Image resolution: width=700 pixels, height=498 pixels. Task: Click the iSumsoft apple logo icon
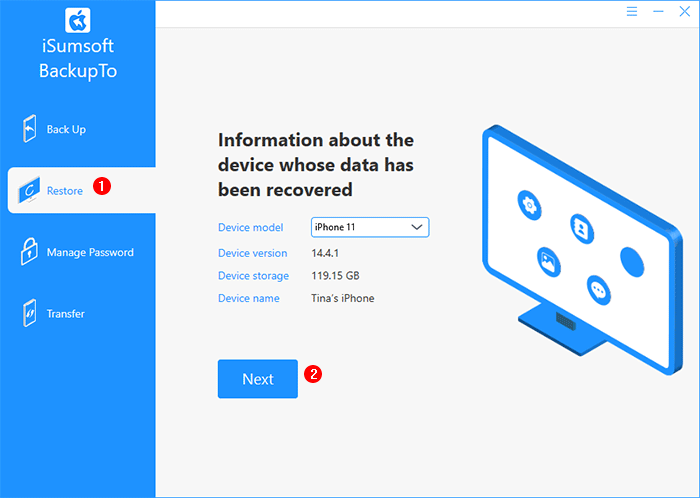78,21
